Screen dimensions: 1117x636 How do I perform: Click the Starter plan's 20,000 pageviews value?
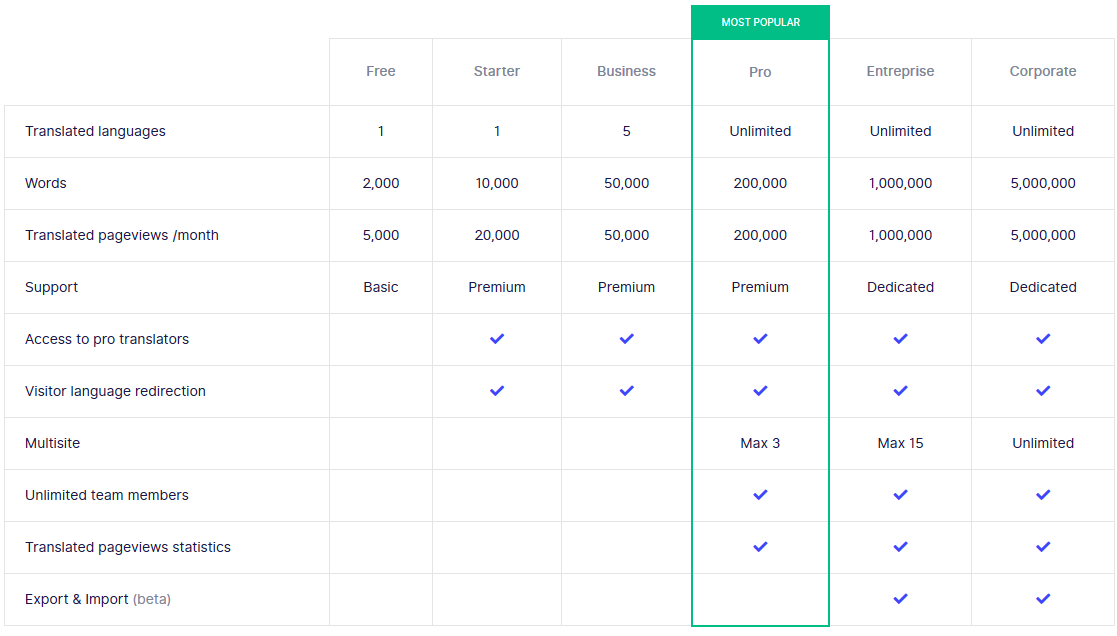pyautogui.click(x=497, y=235)
